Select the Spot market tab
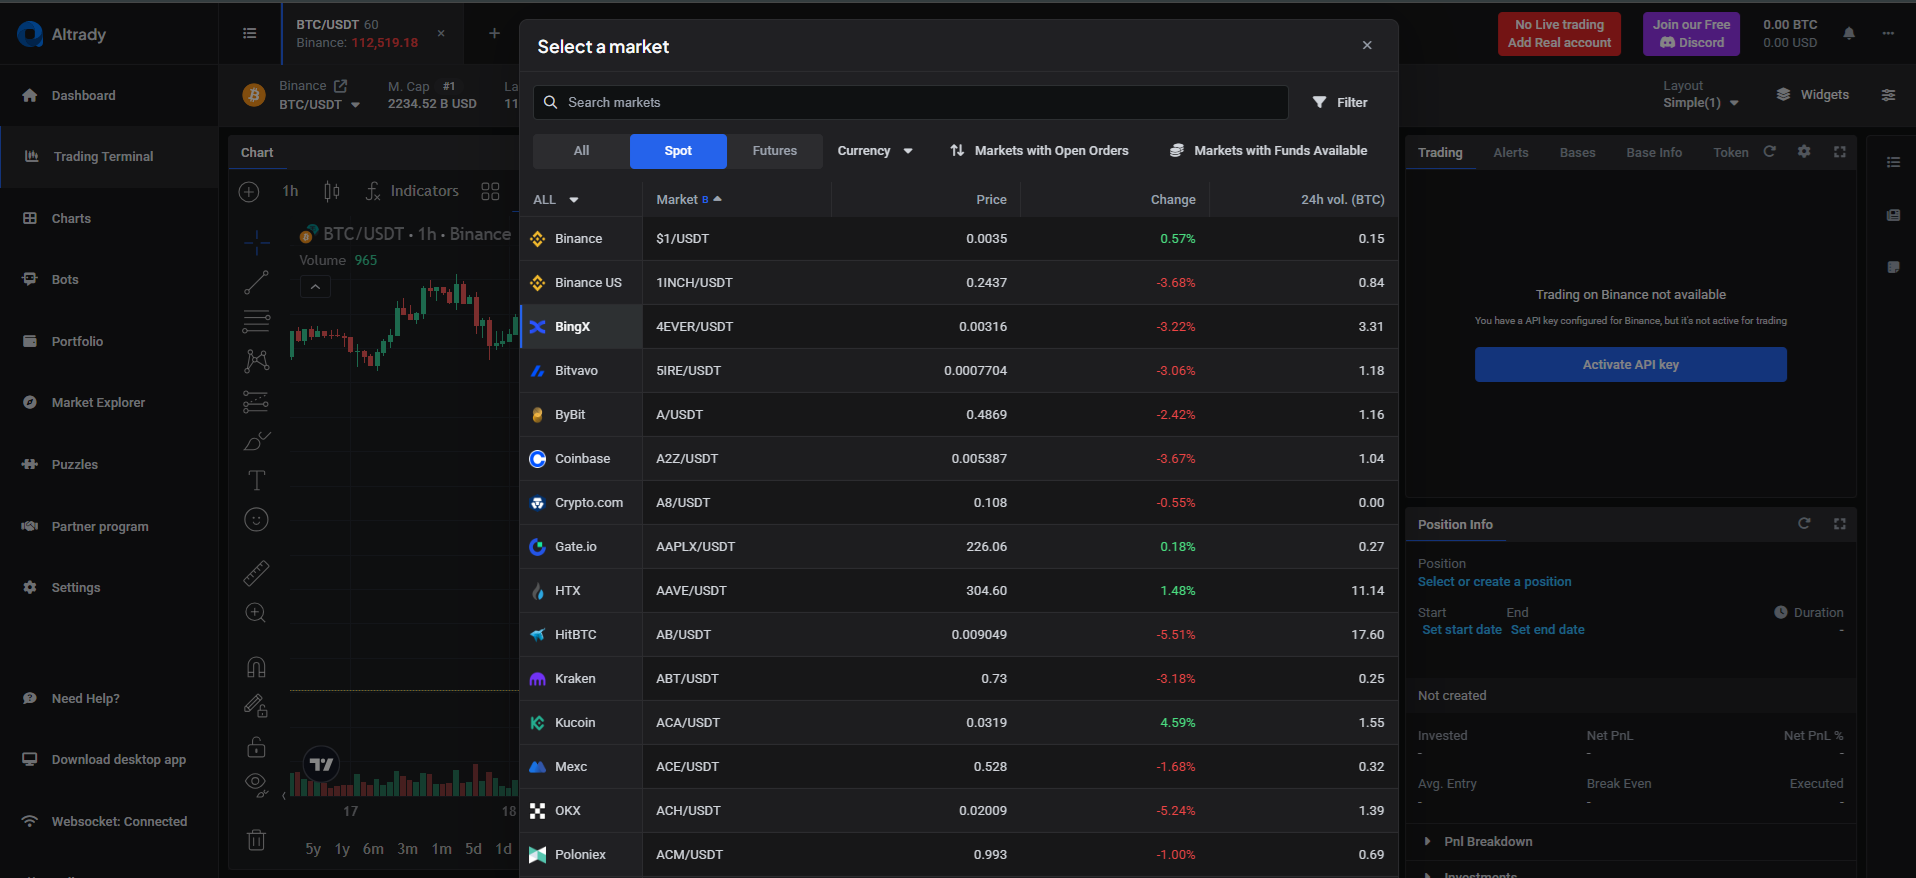Screen dimensions: 1916x878 pos(678,151)
